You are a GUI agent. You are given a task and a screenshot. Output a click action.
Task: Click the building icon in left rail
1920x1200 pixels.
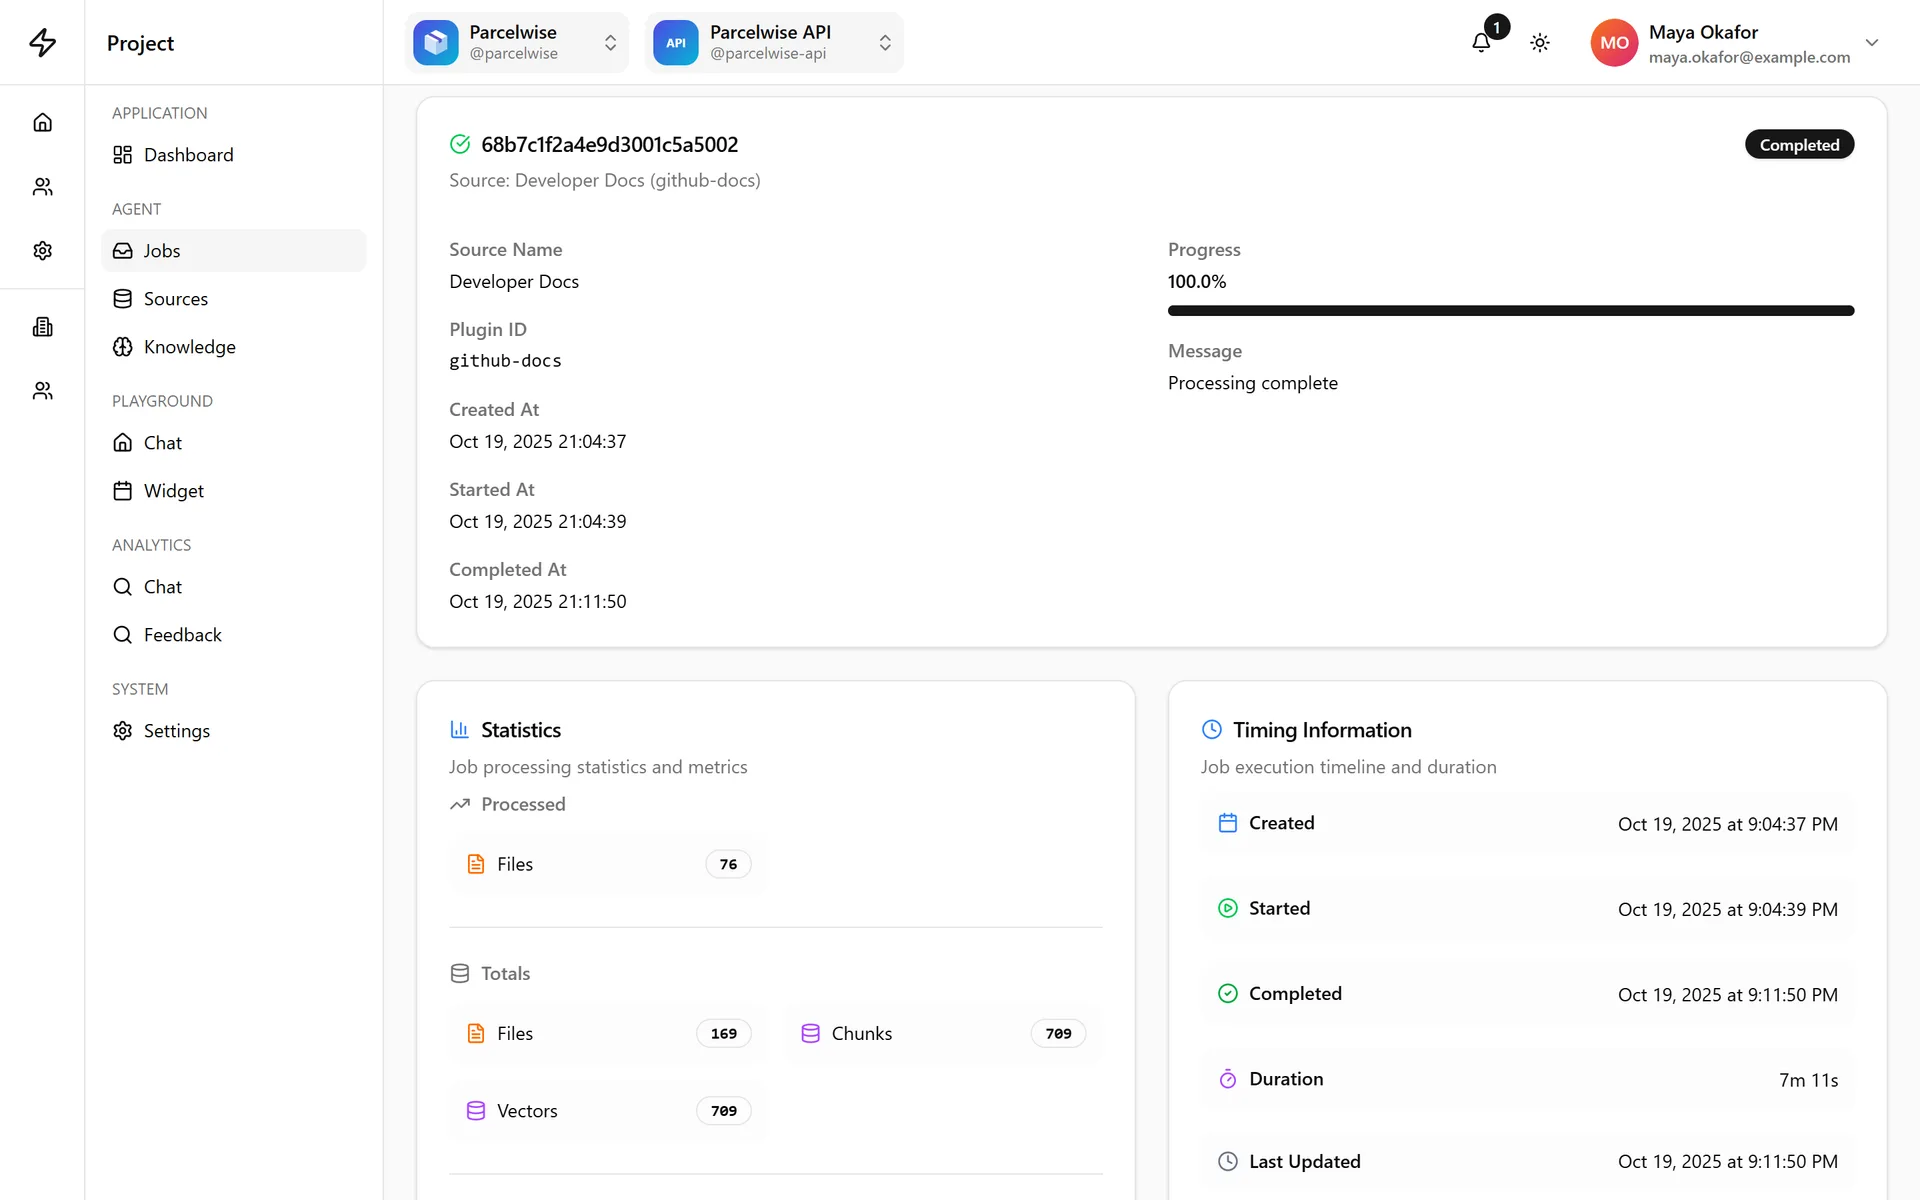pos(42,326)
